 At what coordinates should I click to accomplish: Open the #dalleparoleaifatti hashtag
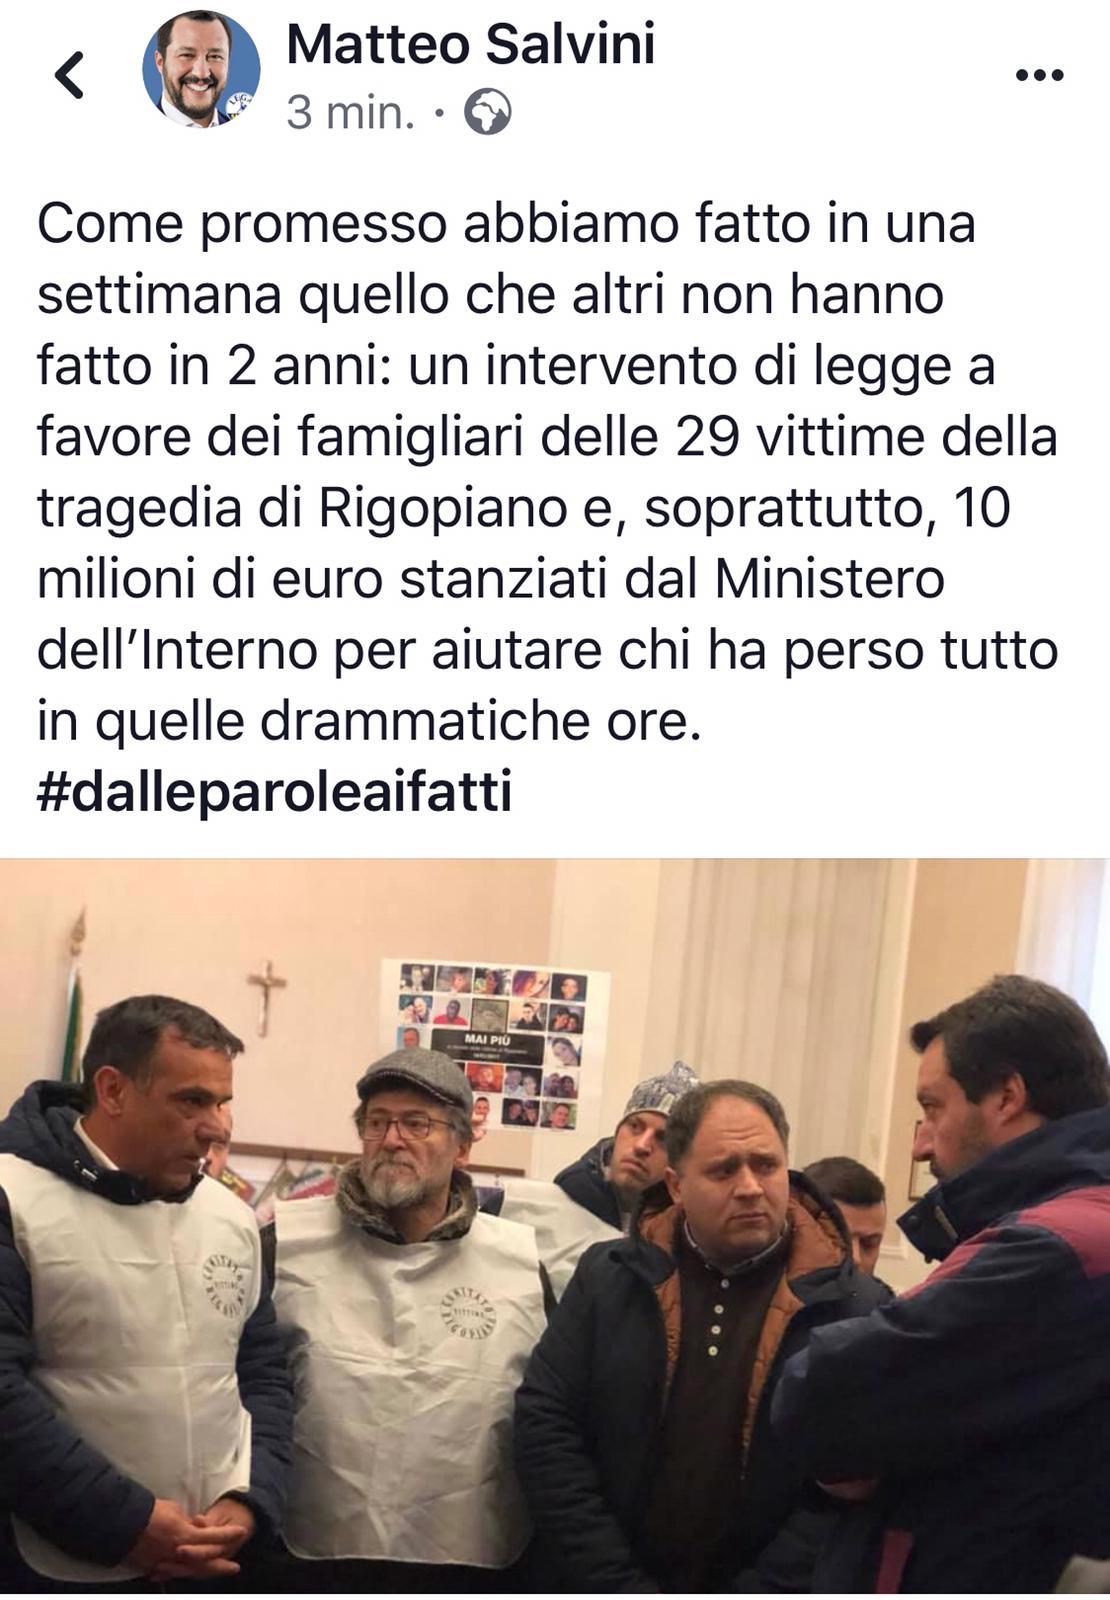274,792
